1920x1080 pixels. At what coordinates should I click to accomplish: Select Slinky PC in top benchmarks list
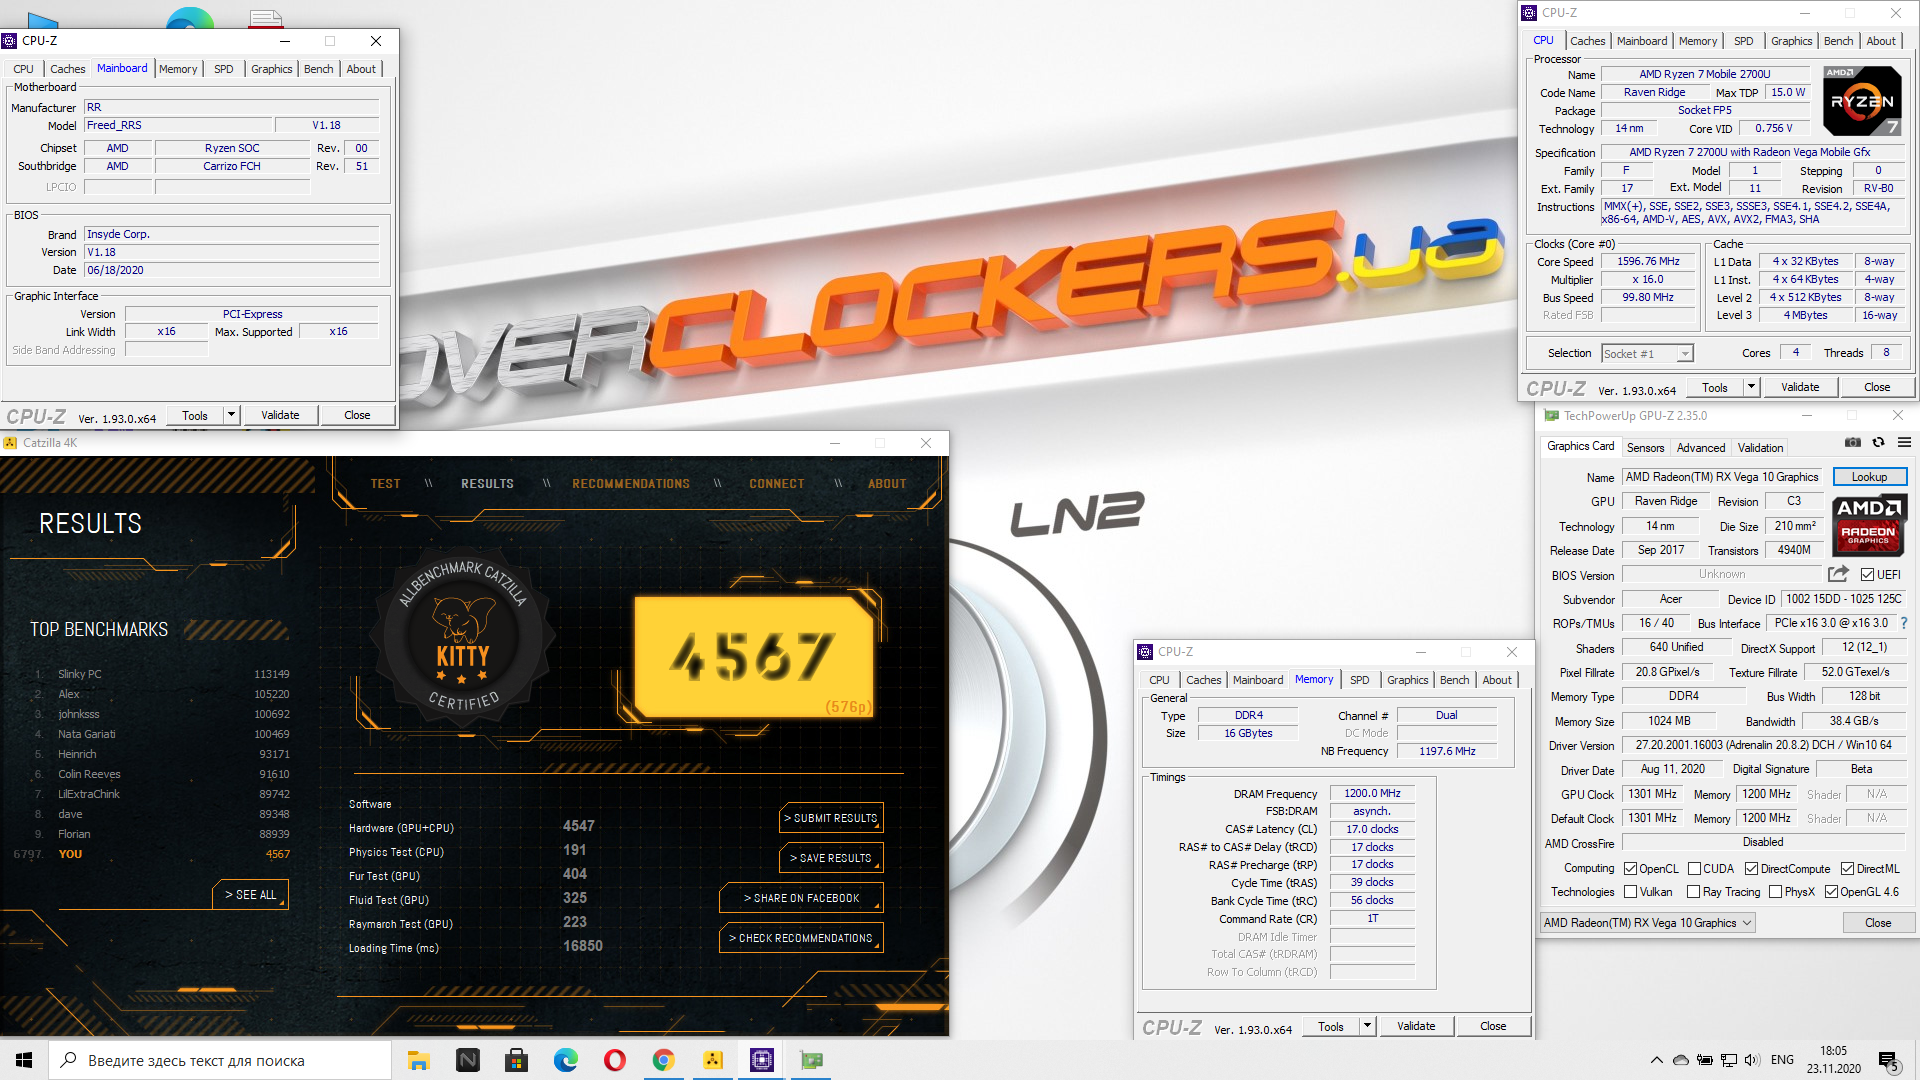162,674
